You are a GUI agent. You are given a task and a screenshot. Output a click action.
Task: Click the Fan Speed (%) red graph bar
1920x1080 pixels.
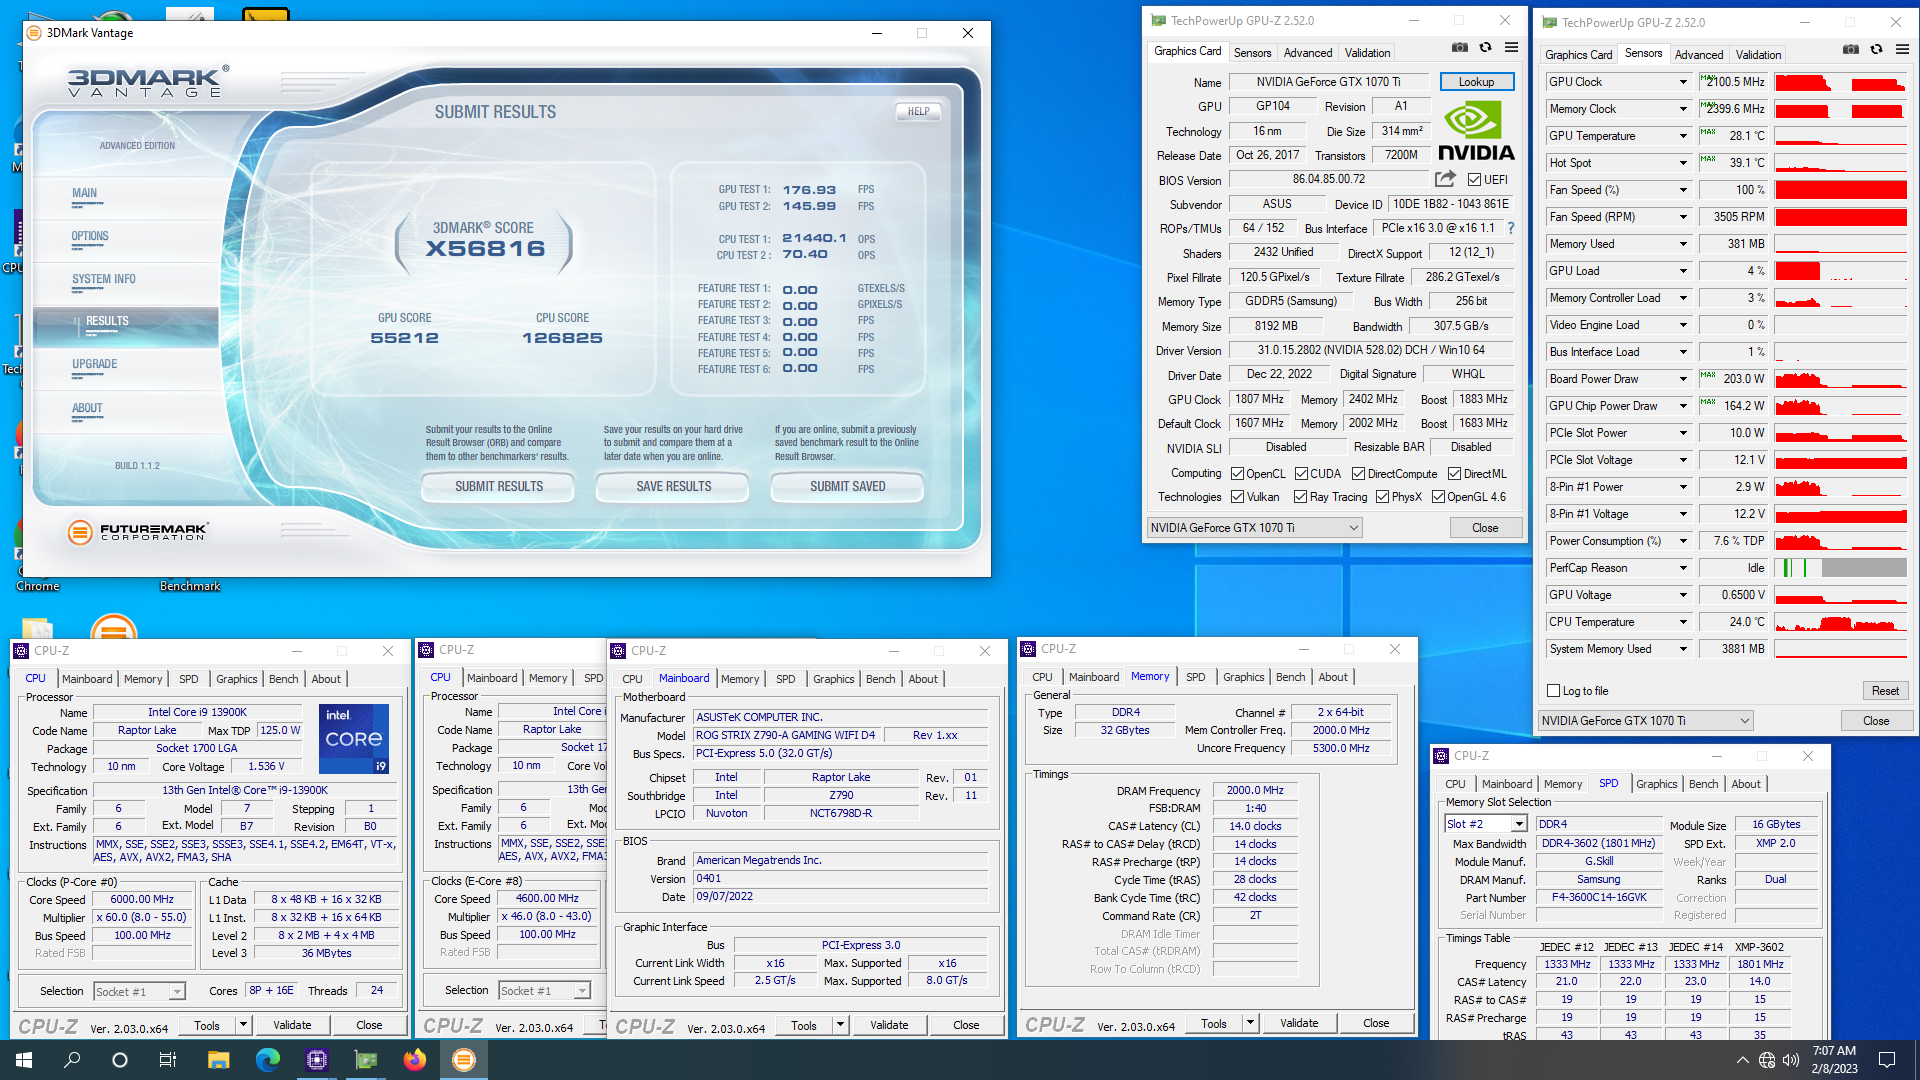[x=1841, y=190]
